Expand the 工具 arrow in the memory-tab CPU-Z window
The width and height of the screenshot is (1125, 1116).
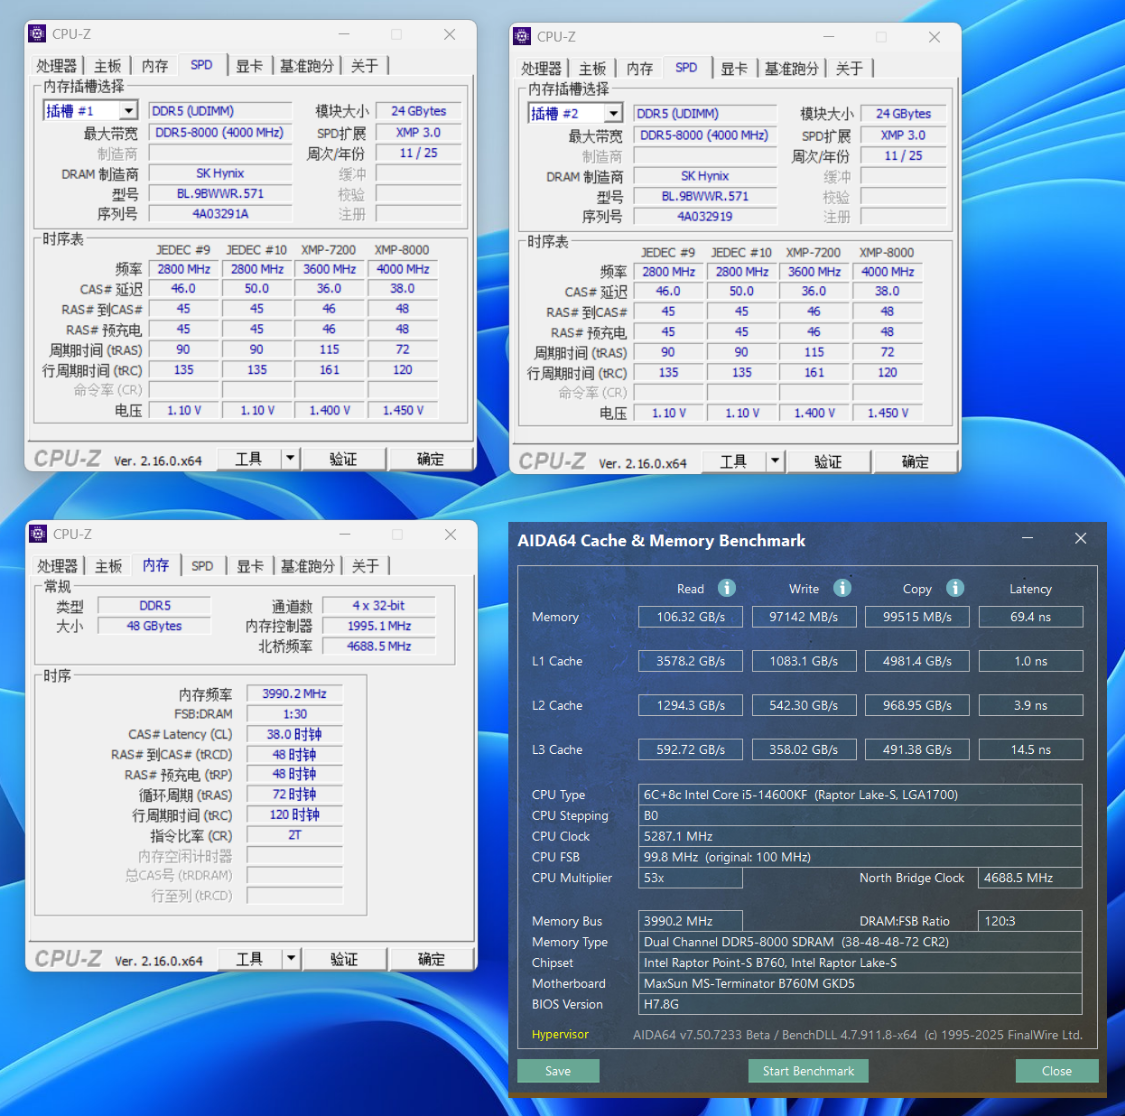coord(291,959)
